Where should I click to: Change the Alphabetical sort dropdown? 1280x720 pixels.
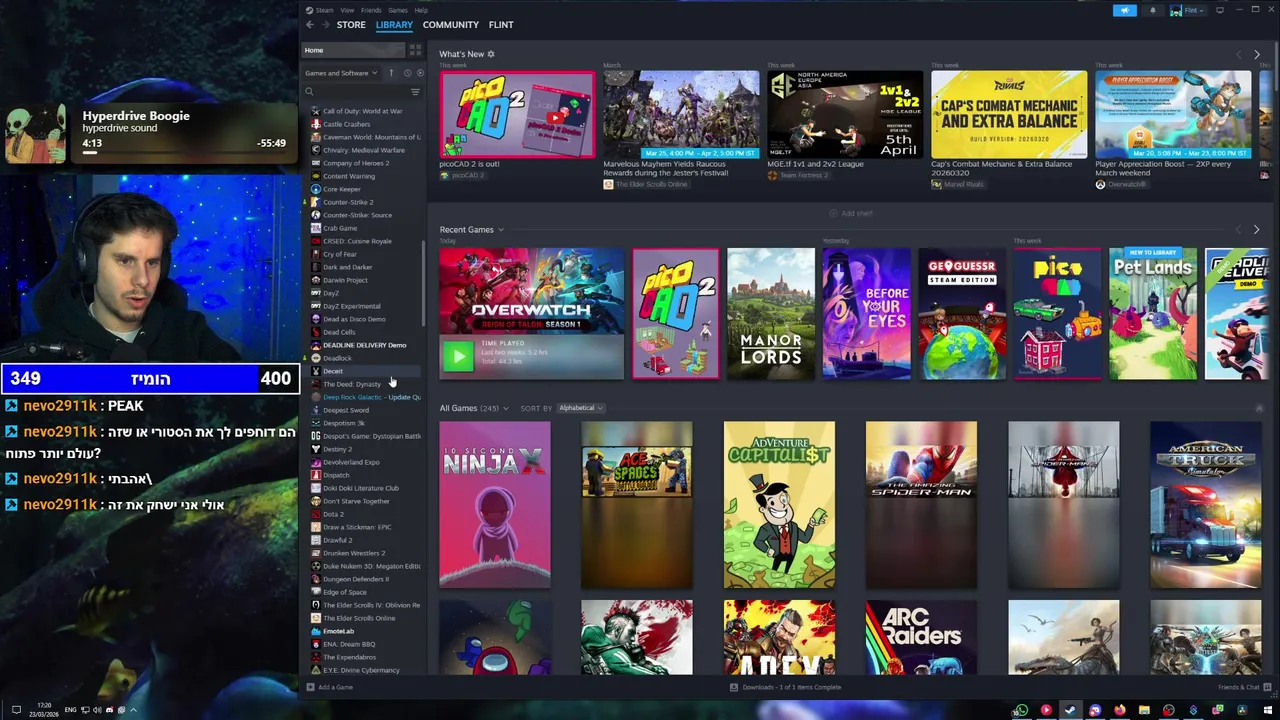tap(580, 408)
